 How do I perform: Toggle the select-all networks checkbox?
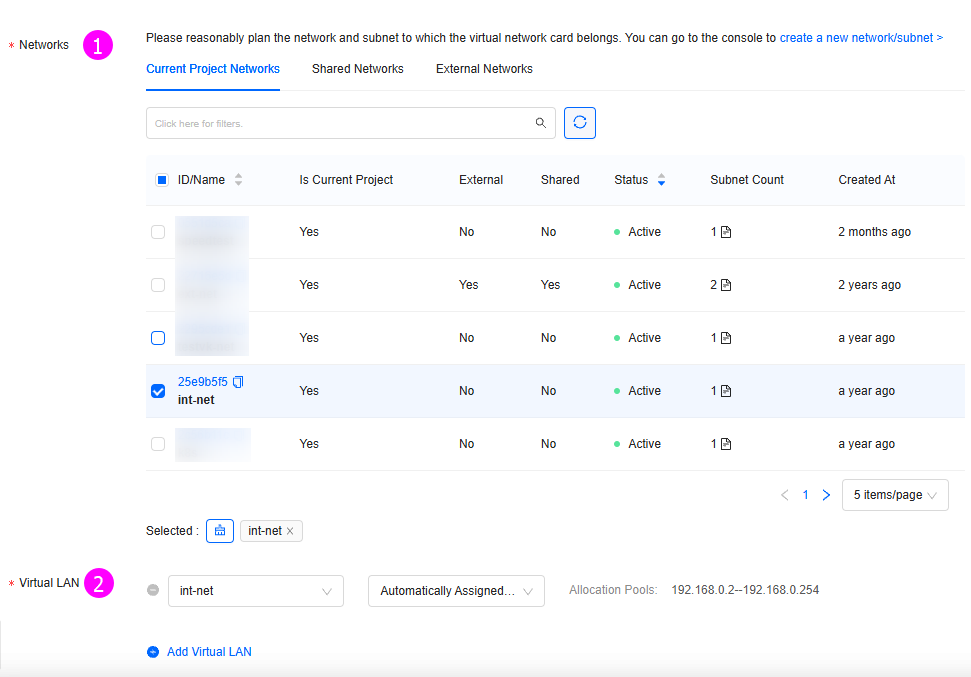pos(162,180)
